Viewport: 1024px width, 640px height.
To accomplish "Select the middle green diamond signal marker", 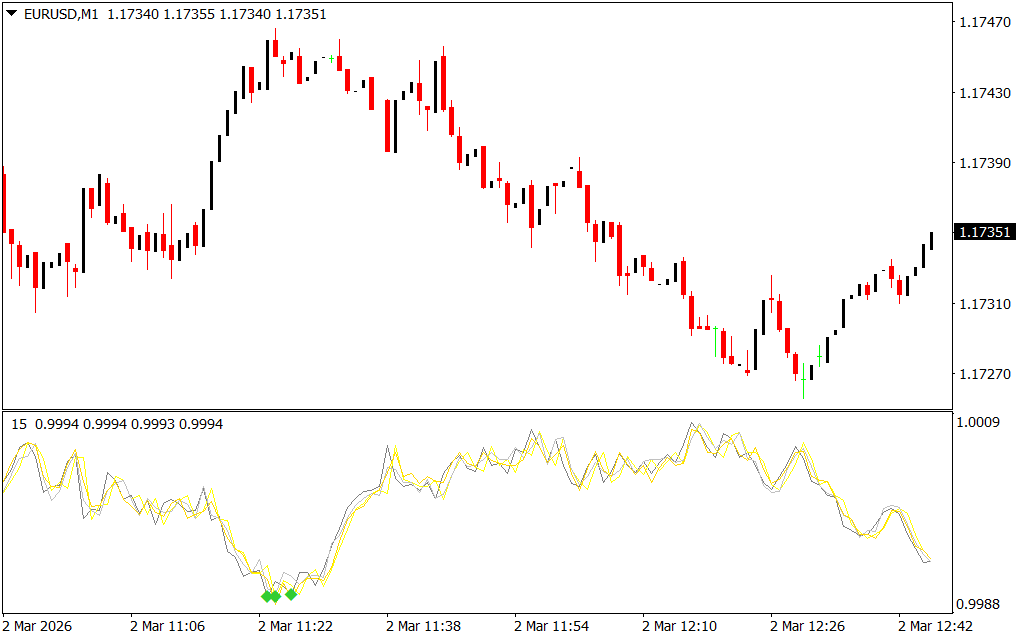I will (x=275, y=597).
